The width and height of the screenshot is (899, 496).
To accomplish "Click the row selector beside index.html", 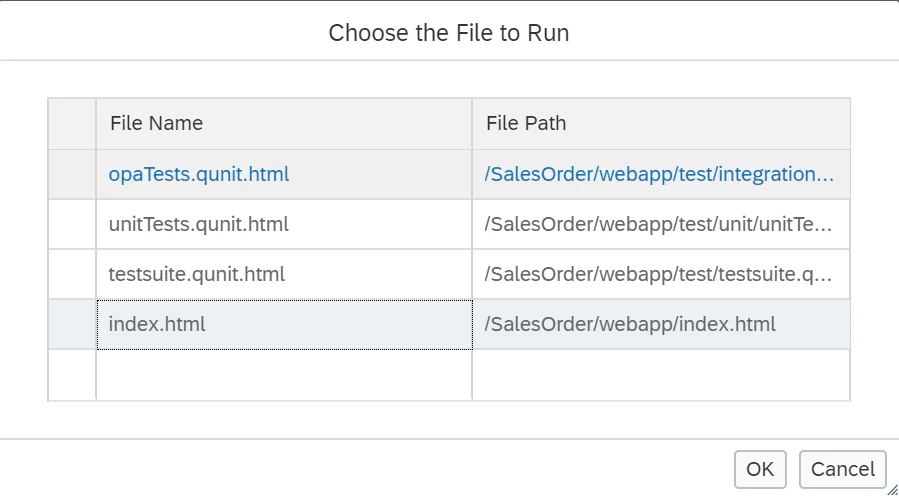I will (72, 324).
